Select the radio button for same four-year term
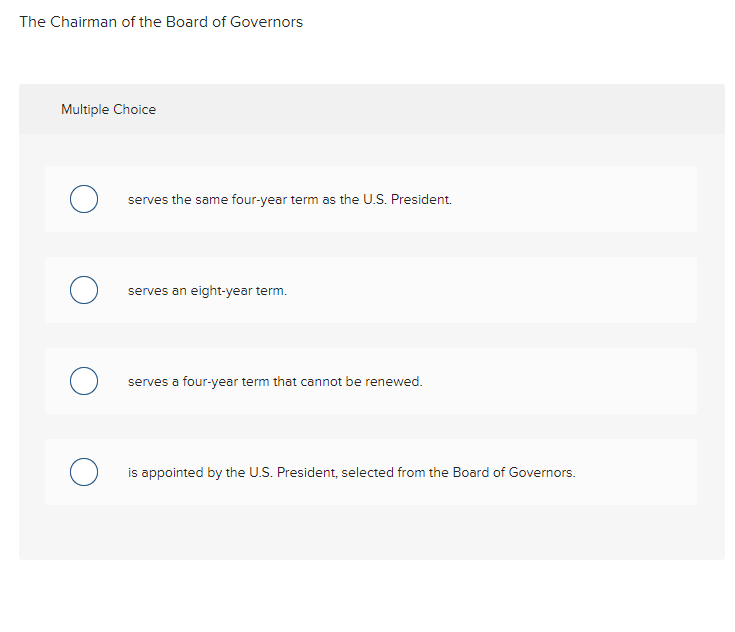 coord(83,199)
